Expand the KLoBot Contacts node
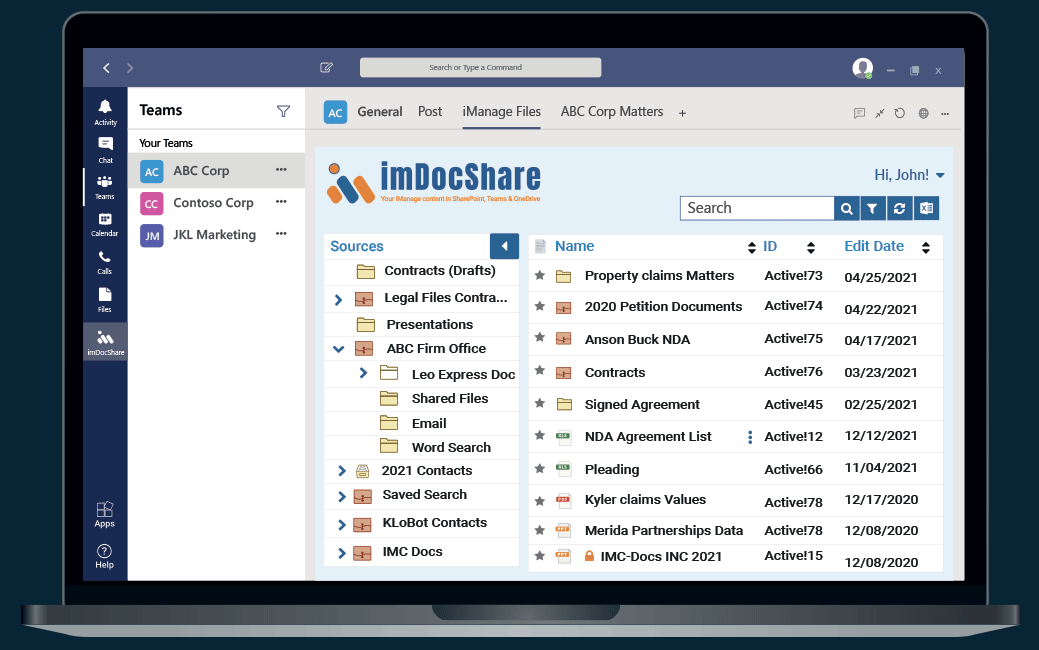Screen dimensions: 1039x650 (x=342, y=525)
